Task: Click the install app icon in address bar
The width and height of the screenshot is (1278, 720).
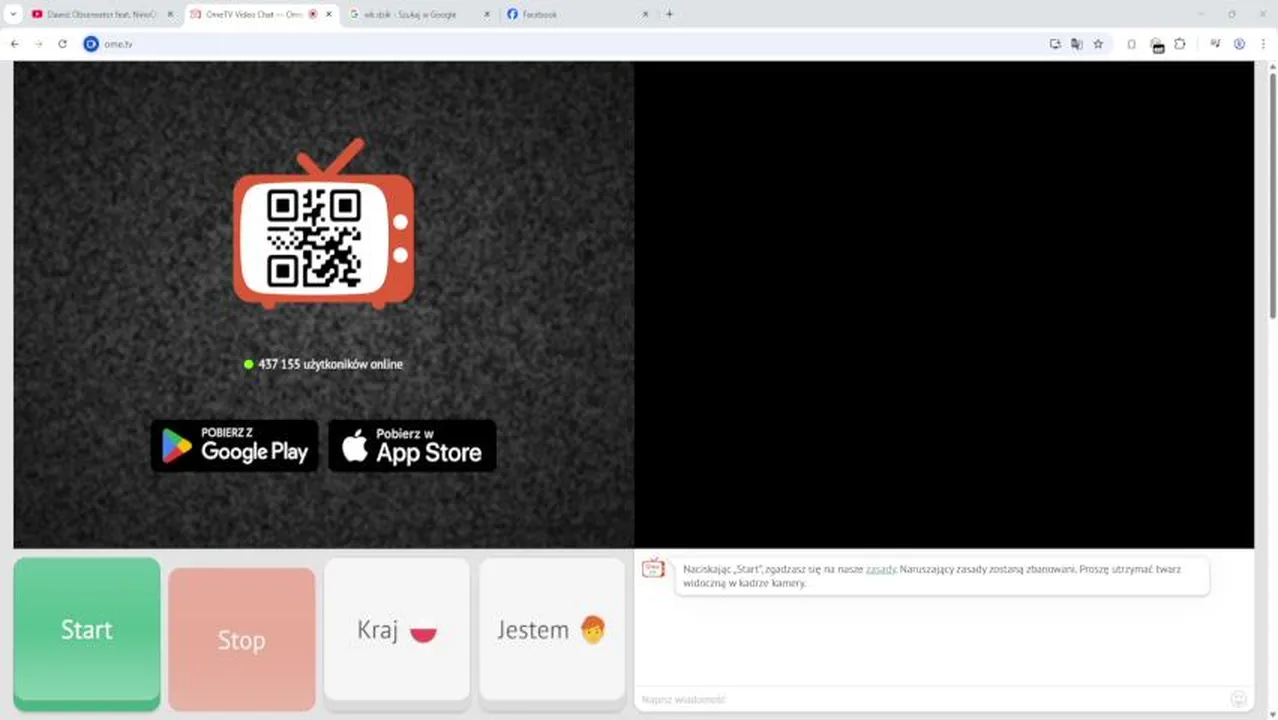Action: pyautogui.click(x=1055, y=44)
